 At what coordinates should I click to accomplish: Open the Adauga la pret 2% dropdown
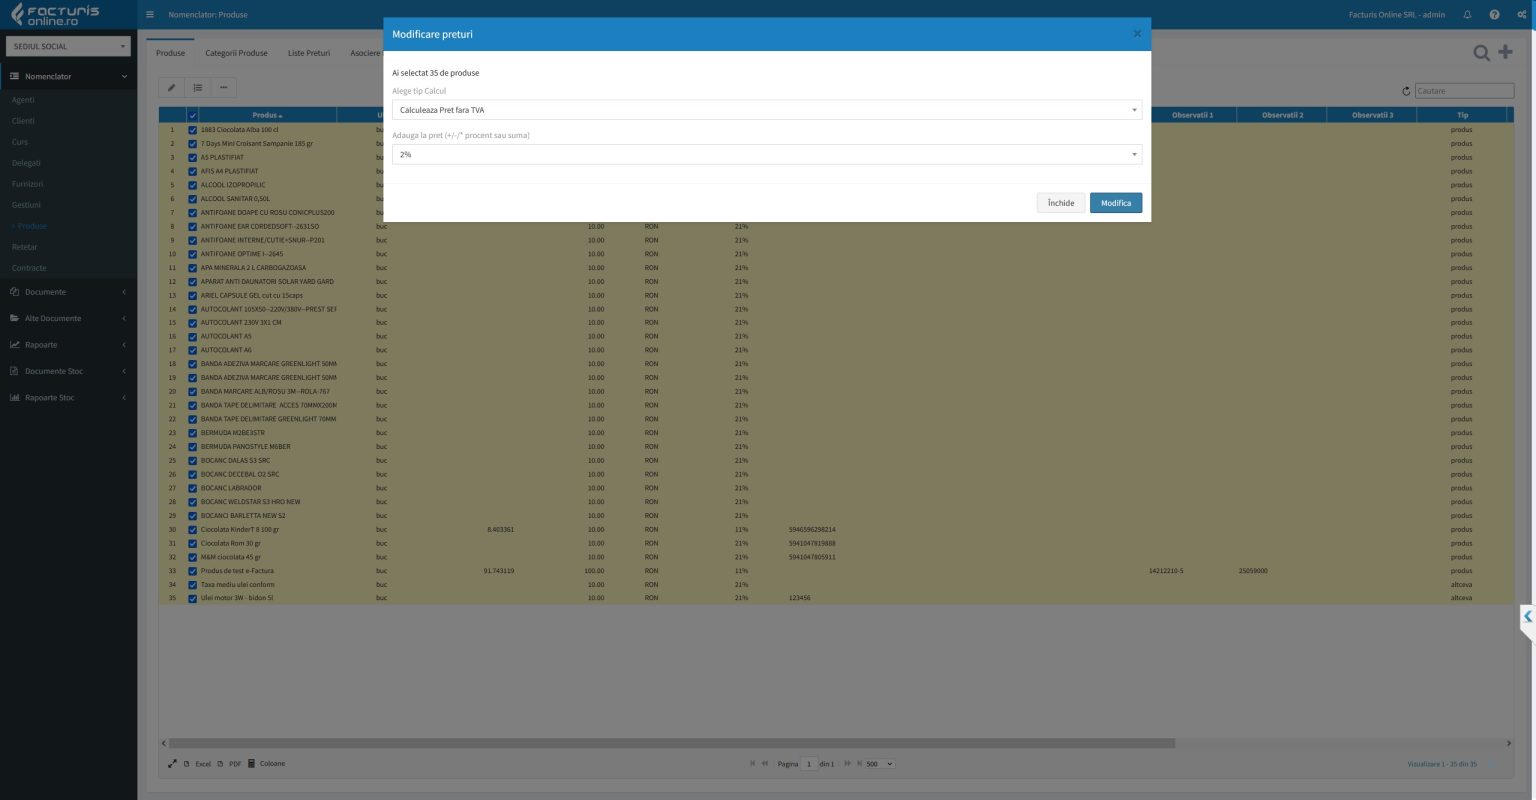point(766,155)
